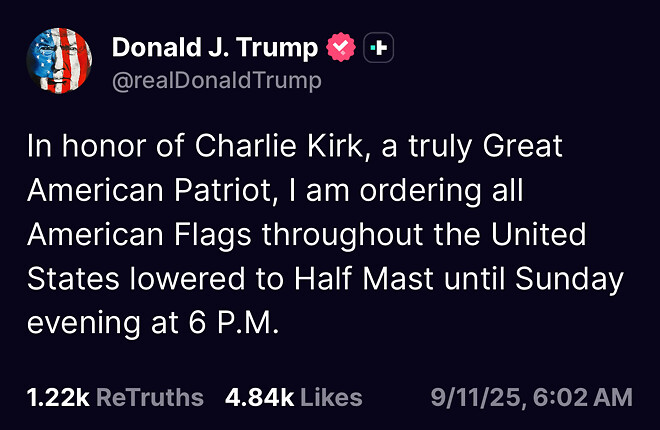Open the 9/11/25 date in timestamp

pyautogui.click(x=477, y=398)
